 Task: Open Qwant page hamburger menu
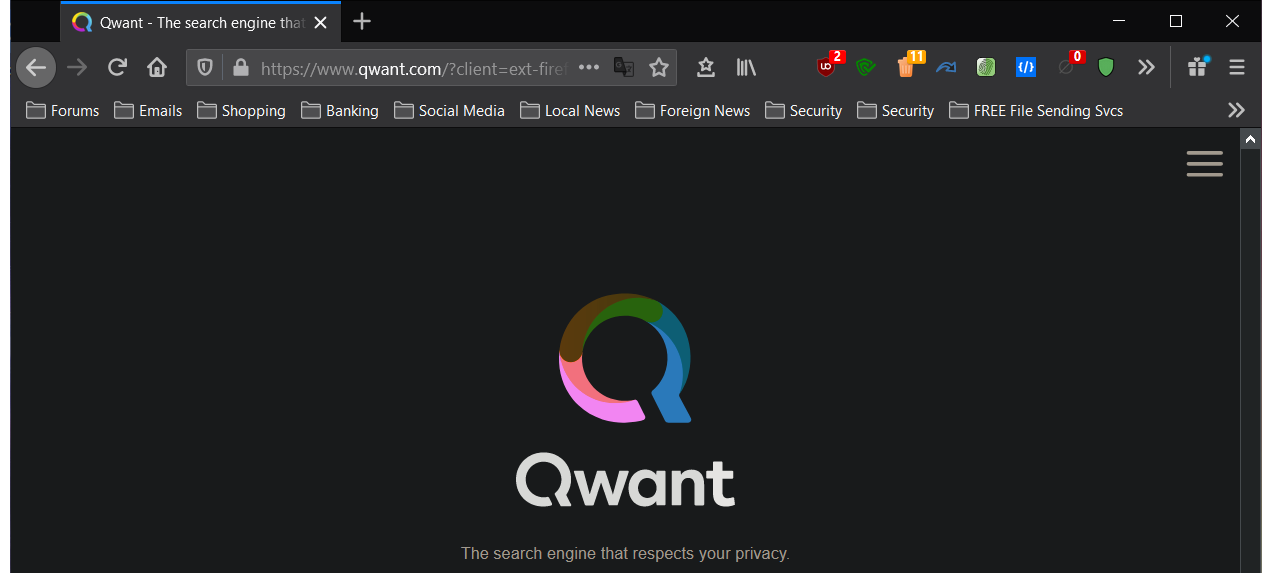(1205, 164)
